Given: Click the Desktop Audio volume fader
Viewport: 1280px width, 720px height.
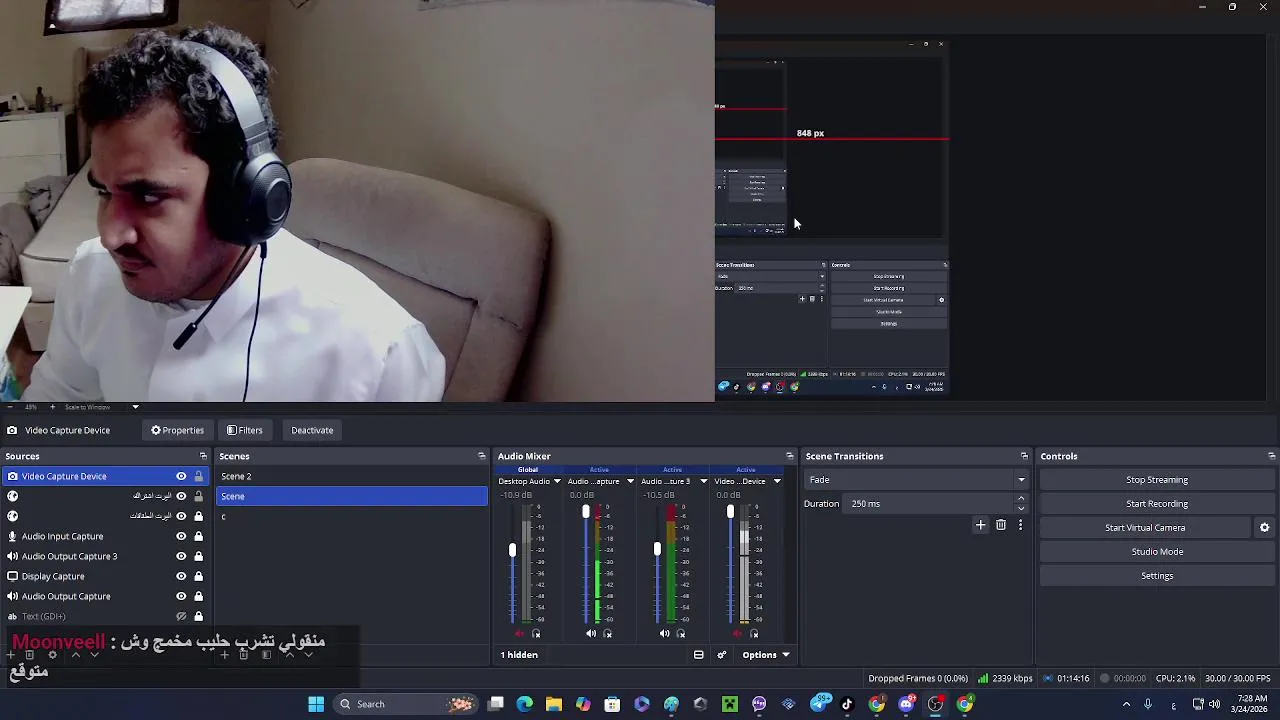Looking at the screenshot, I should [512, 550].
